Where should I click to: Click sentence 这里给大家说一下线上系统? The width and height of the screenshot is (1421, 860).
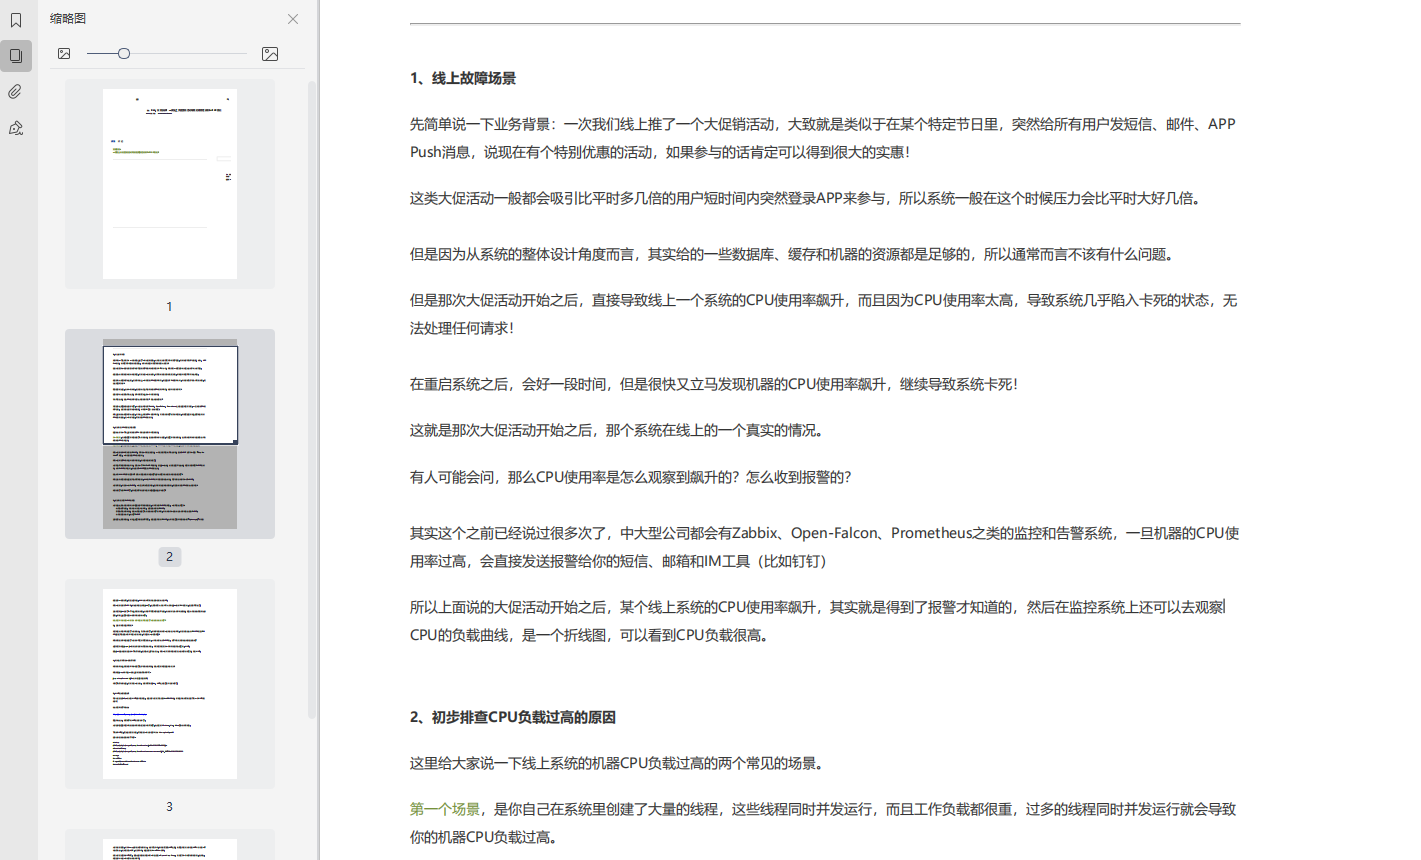pos(620,763)
